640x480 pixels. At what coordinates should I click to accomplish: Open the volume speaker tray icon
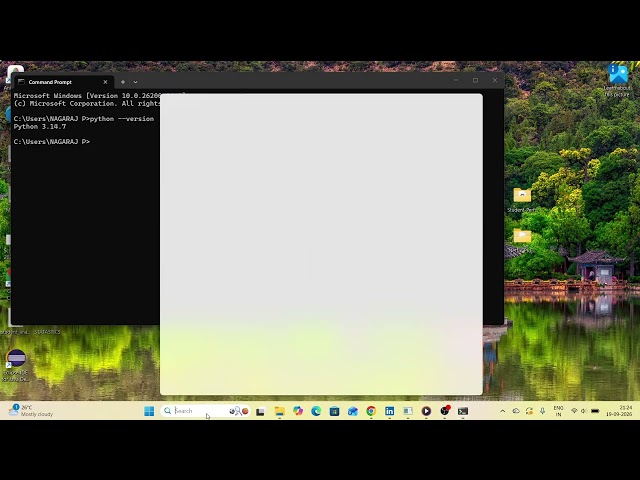coord(584,411)
